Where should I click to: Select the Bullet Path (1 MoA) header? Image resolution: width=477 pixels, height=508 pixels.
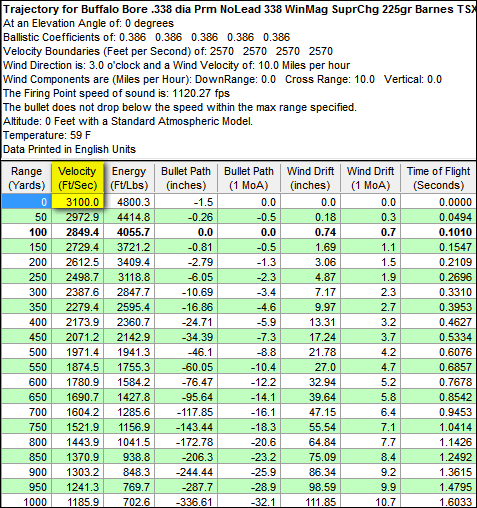[x=249, y=178]
